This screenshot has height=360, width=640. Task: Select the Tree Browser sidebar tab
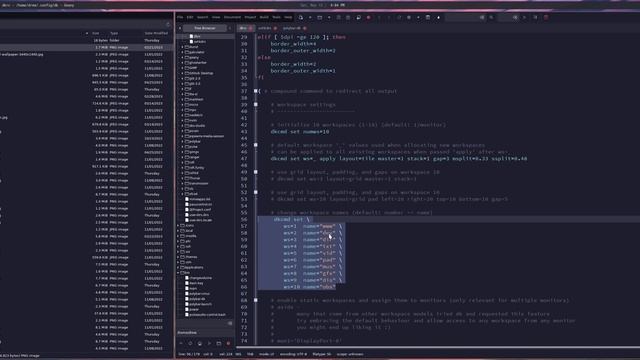[x=204, y=28]
